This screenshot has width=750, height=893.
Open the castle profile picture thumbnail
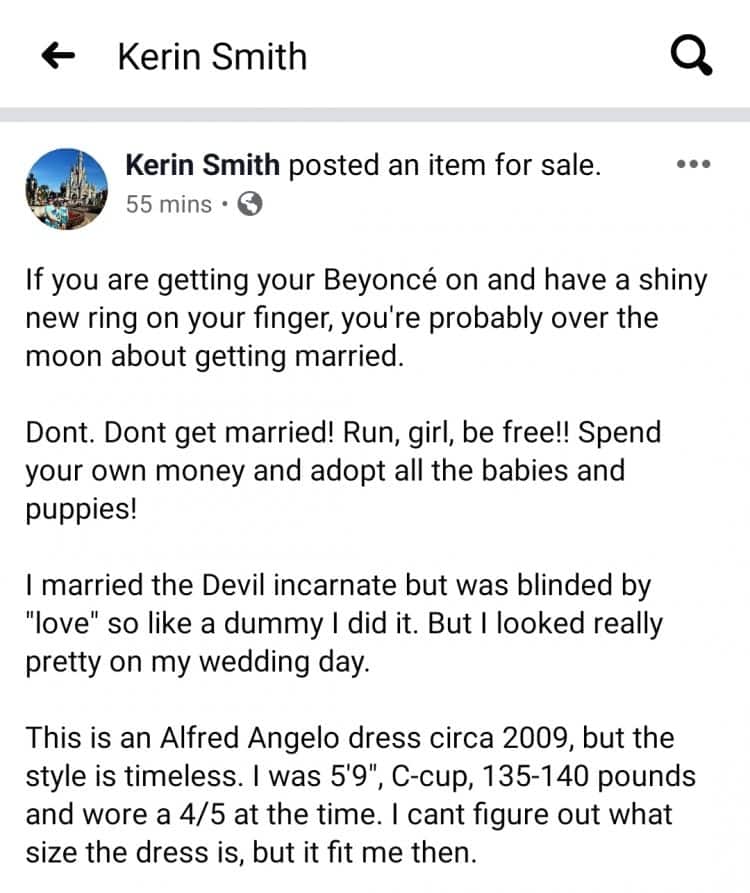pos(66,187)
